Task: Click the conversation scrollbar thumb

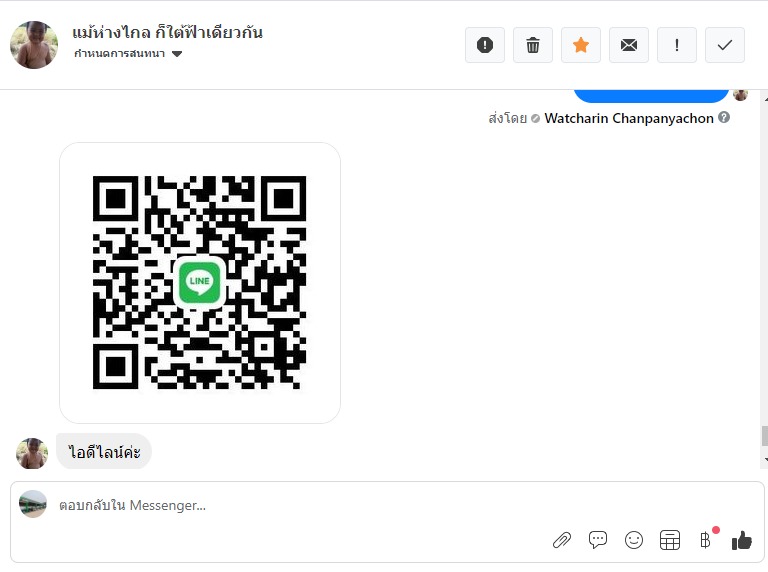Action: pos(764,436)
